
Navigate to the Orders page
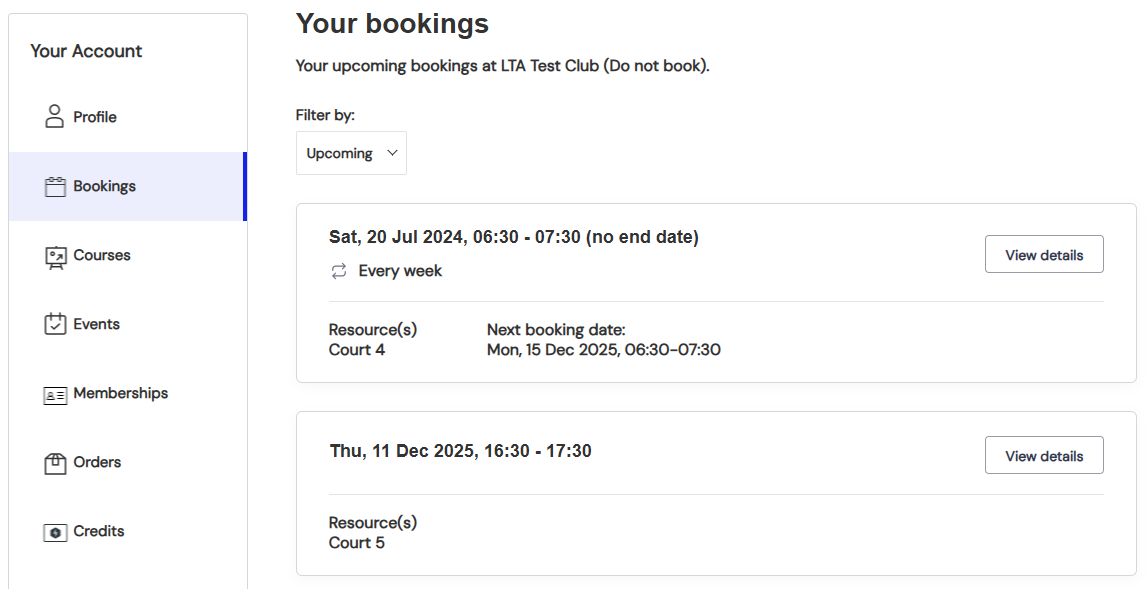tap(97, 462)
